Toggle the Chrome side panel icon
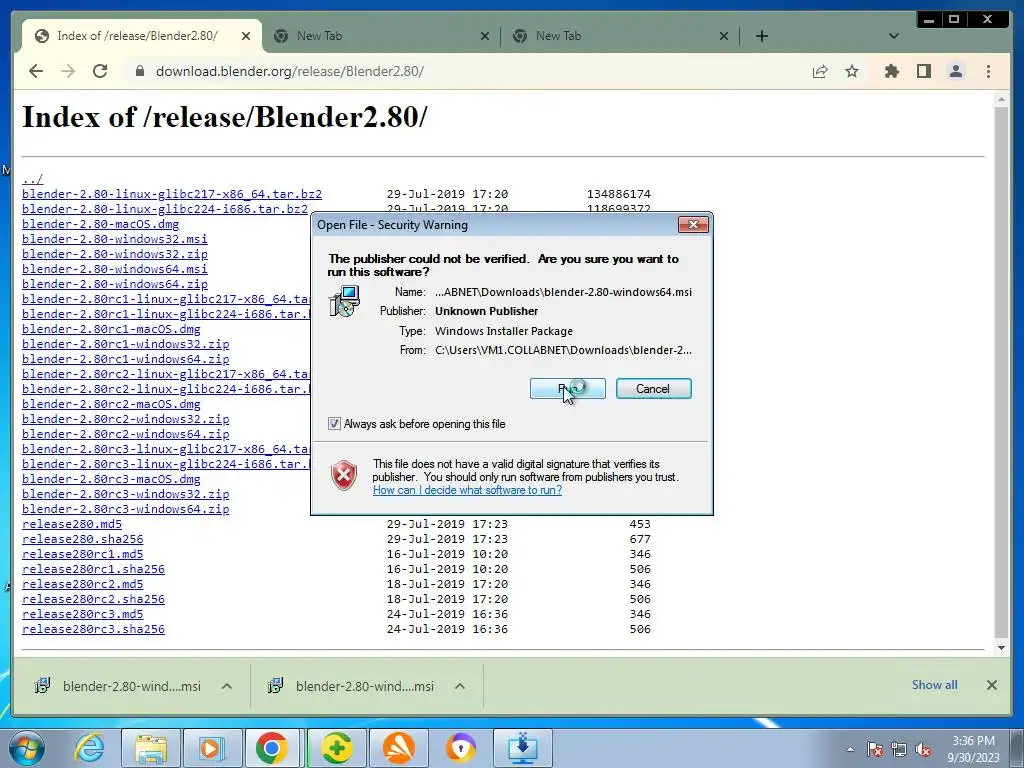This screenshot has height=768, width=1024. pyautogui.click(x=923, y=71)
